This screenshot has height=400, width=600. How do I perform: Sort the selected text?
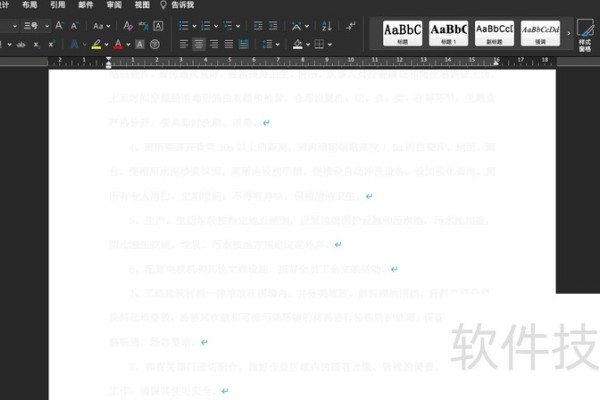(x=327, y=26)
